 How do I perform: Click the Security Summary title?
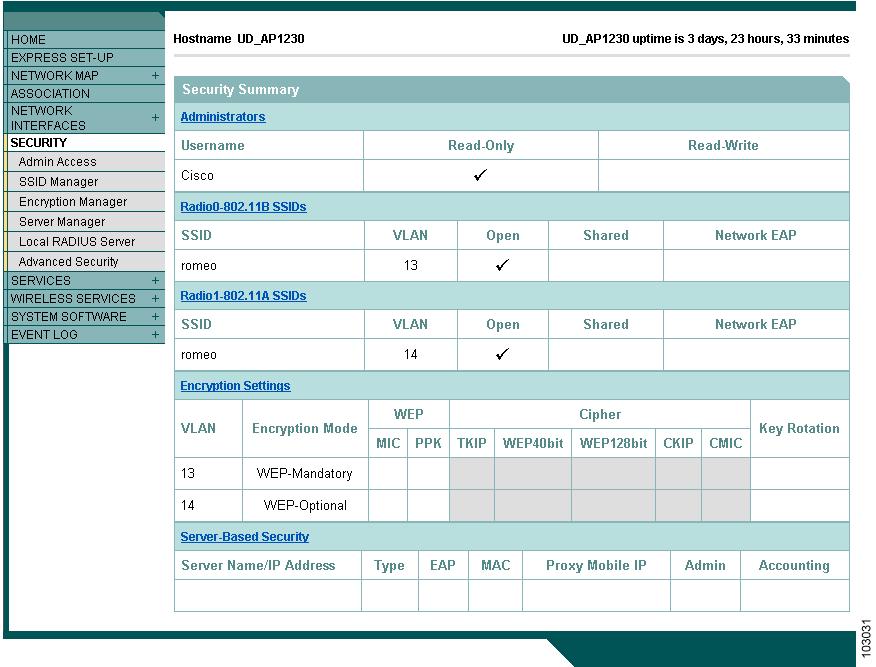tap(241, 89)
